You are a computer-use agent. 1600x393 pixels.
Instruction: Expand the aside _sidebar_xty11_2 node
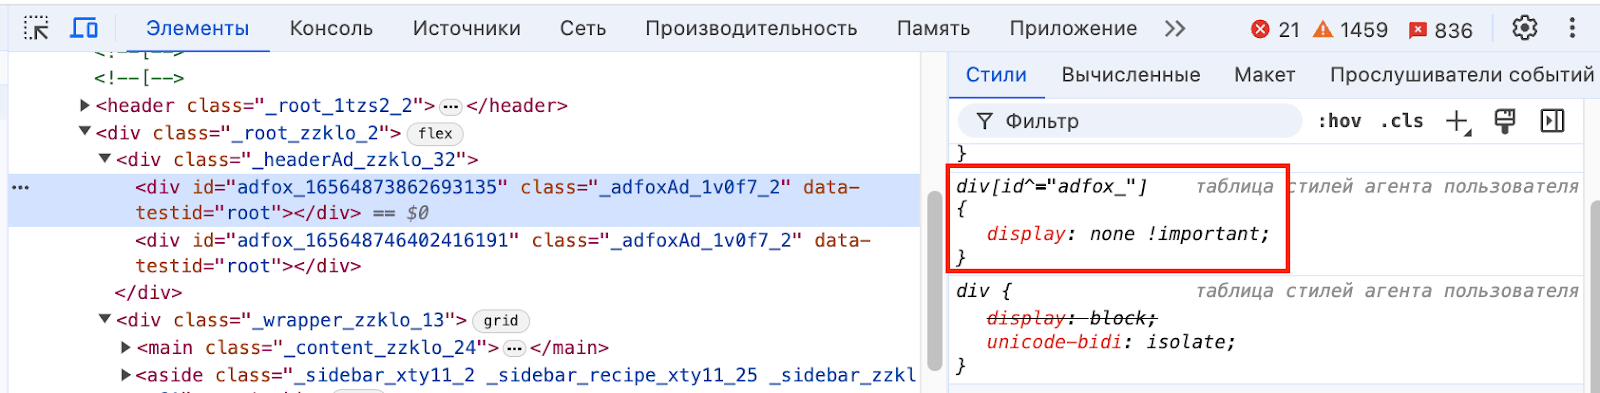(126, 375)
